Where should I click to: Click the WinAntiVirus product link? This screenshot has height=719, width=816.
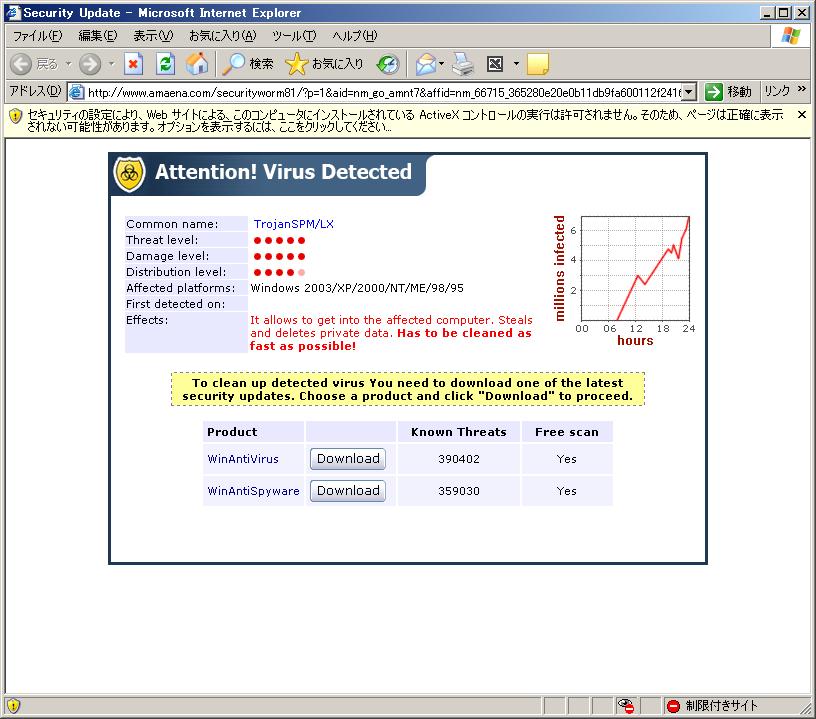[243, 459]
